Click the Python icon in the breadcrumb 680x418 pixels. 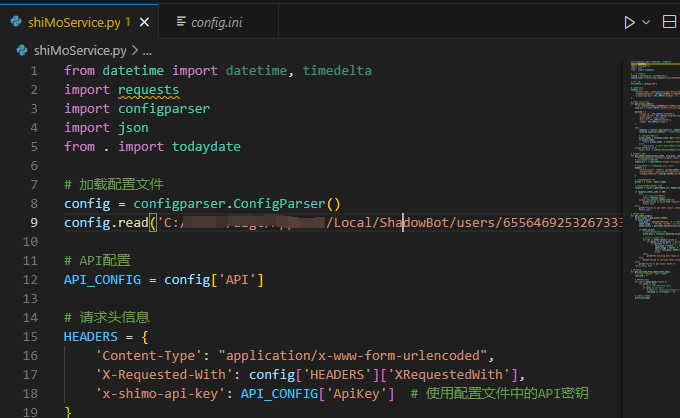[x=22, y=49]
